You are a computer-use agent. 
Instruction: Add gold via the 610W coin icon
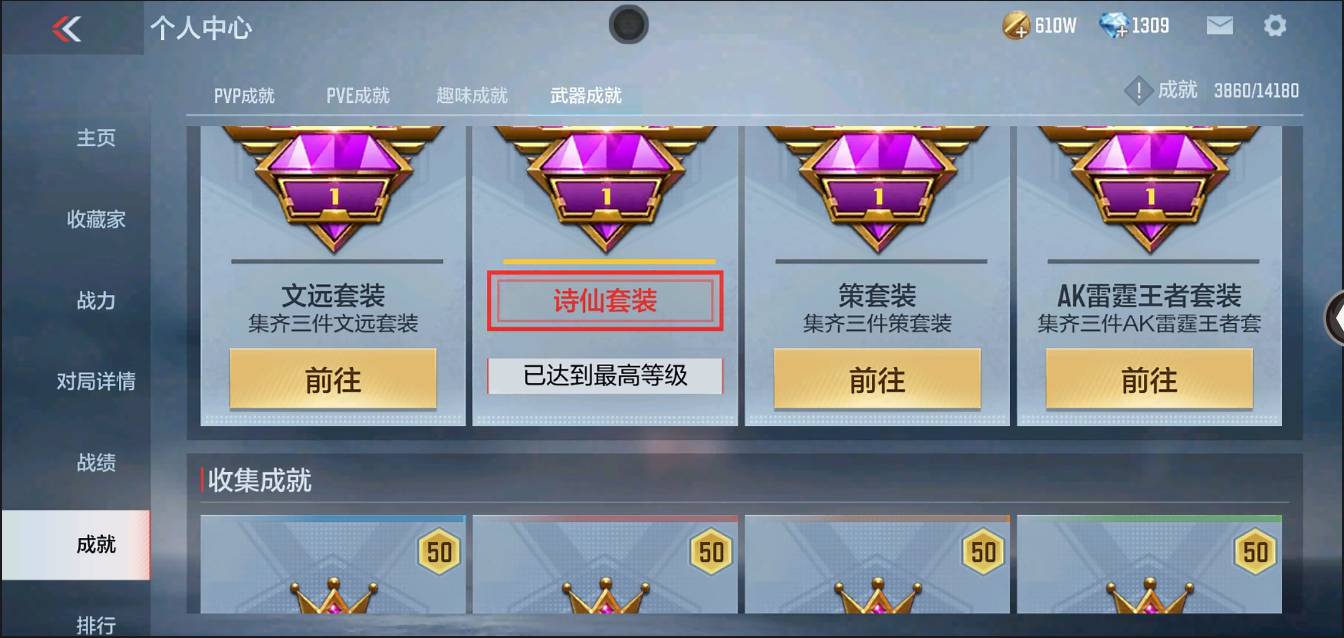pos(1016,26)
